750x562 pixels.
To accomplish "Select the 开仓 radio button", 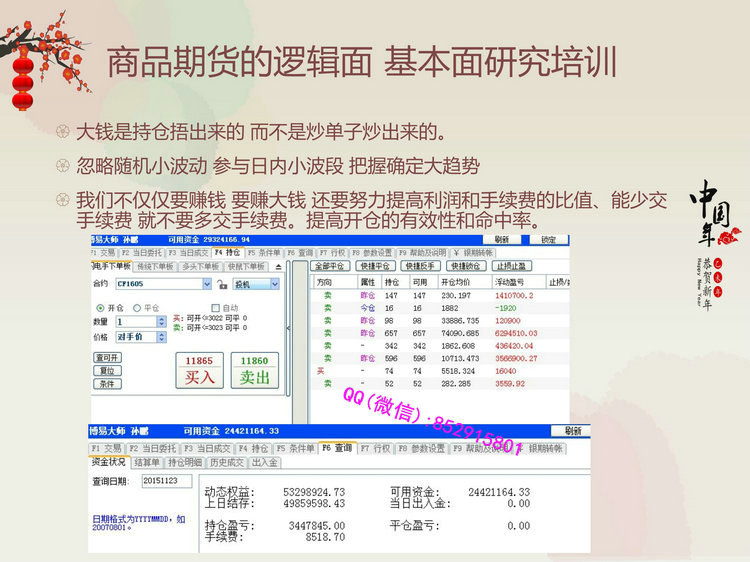I will point(98,308).
